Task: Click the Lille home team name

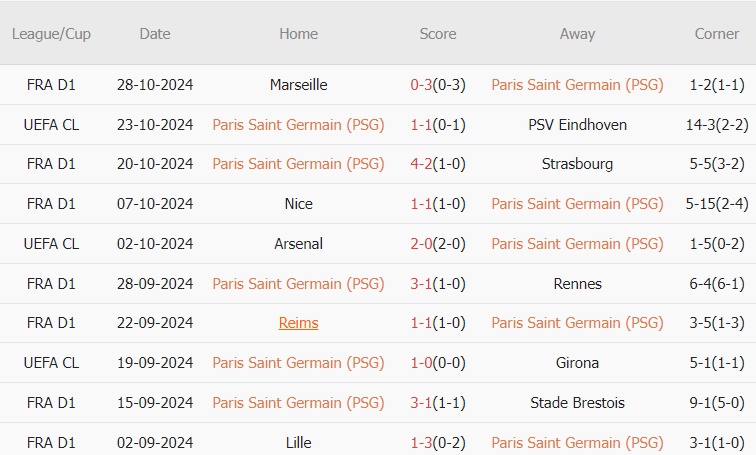Action: (298, 442)
